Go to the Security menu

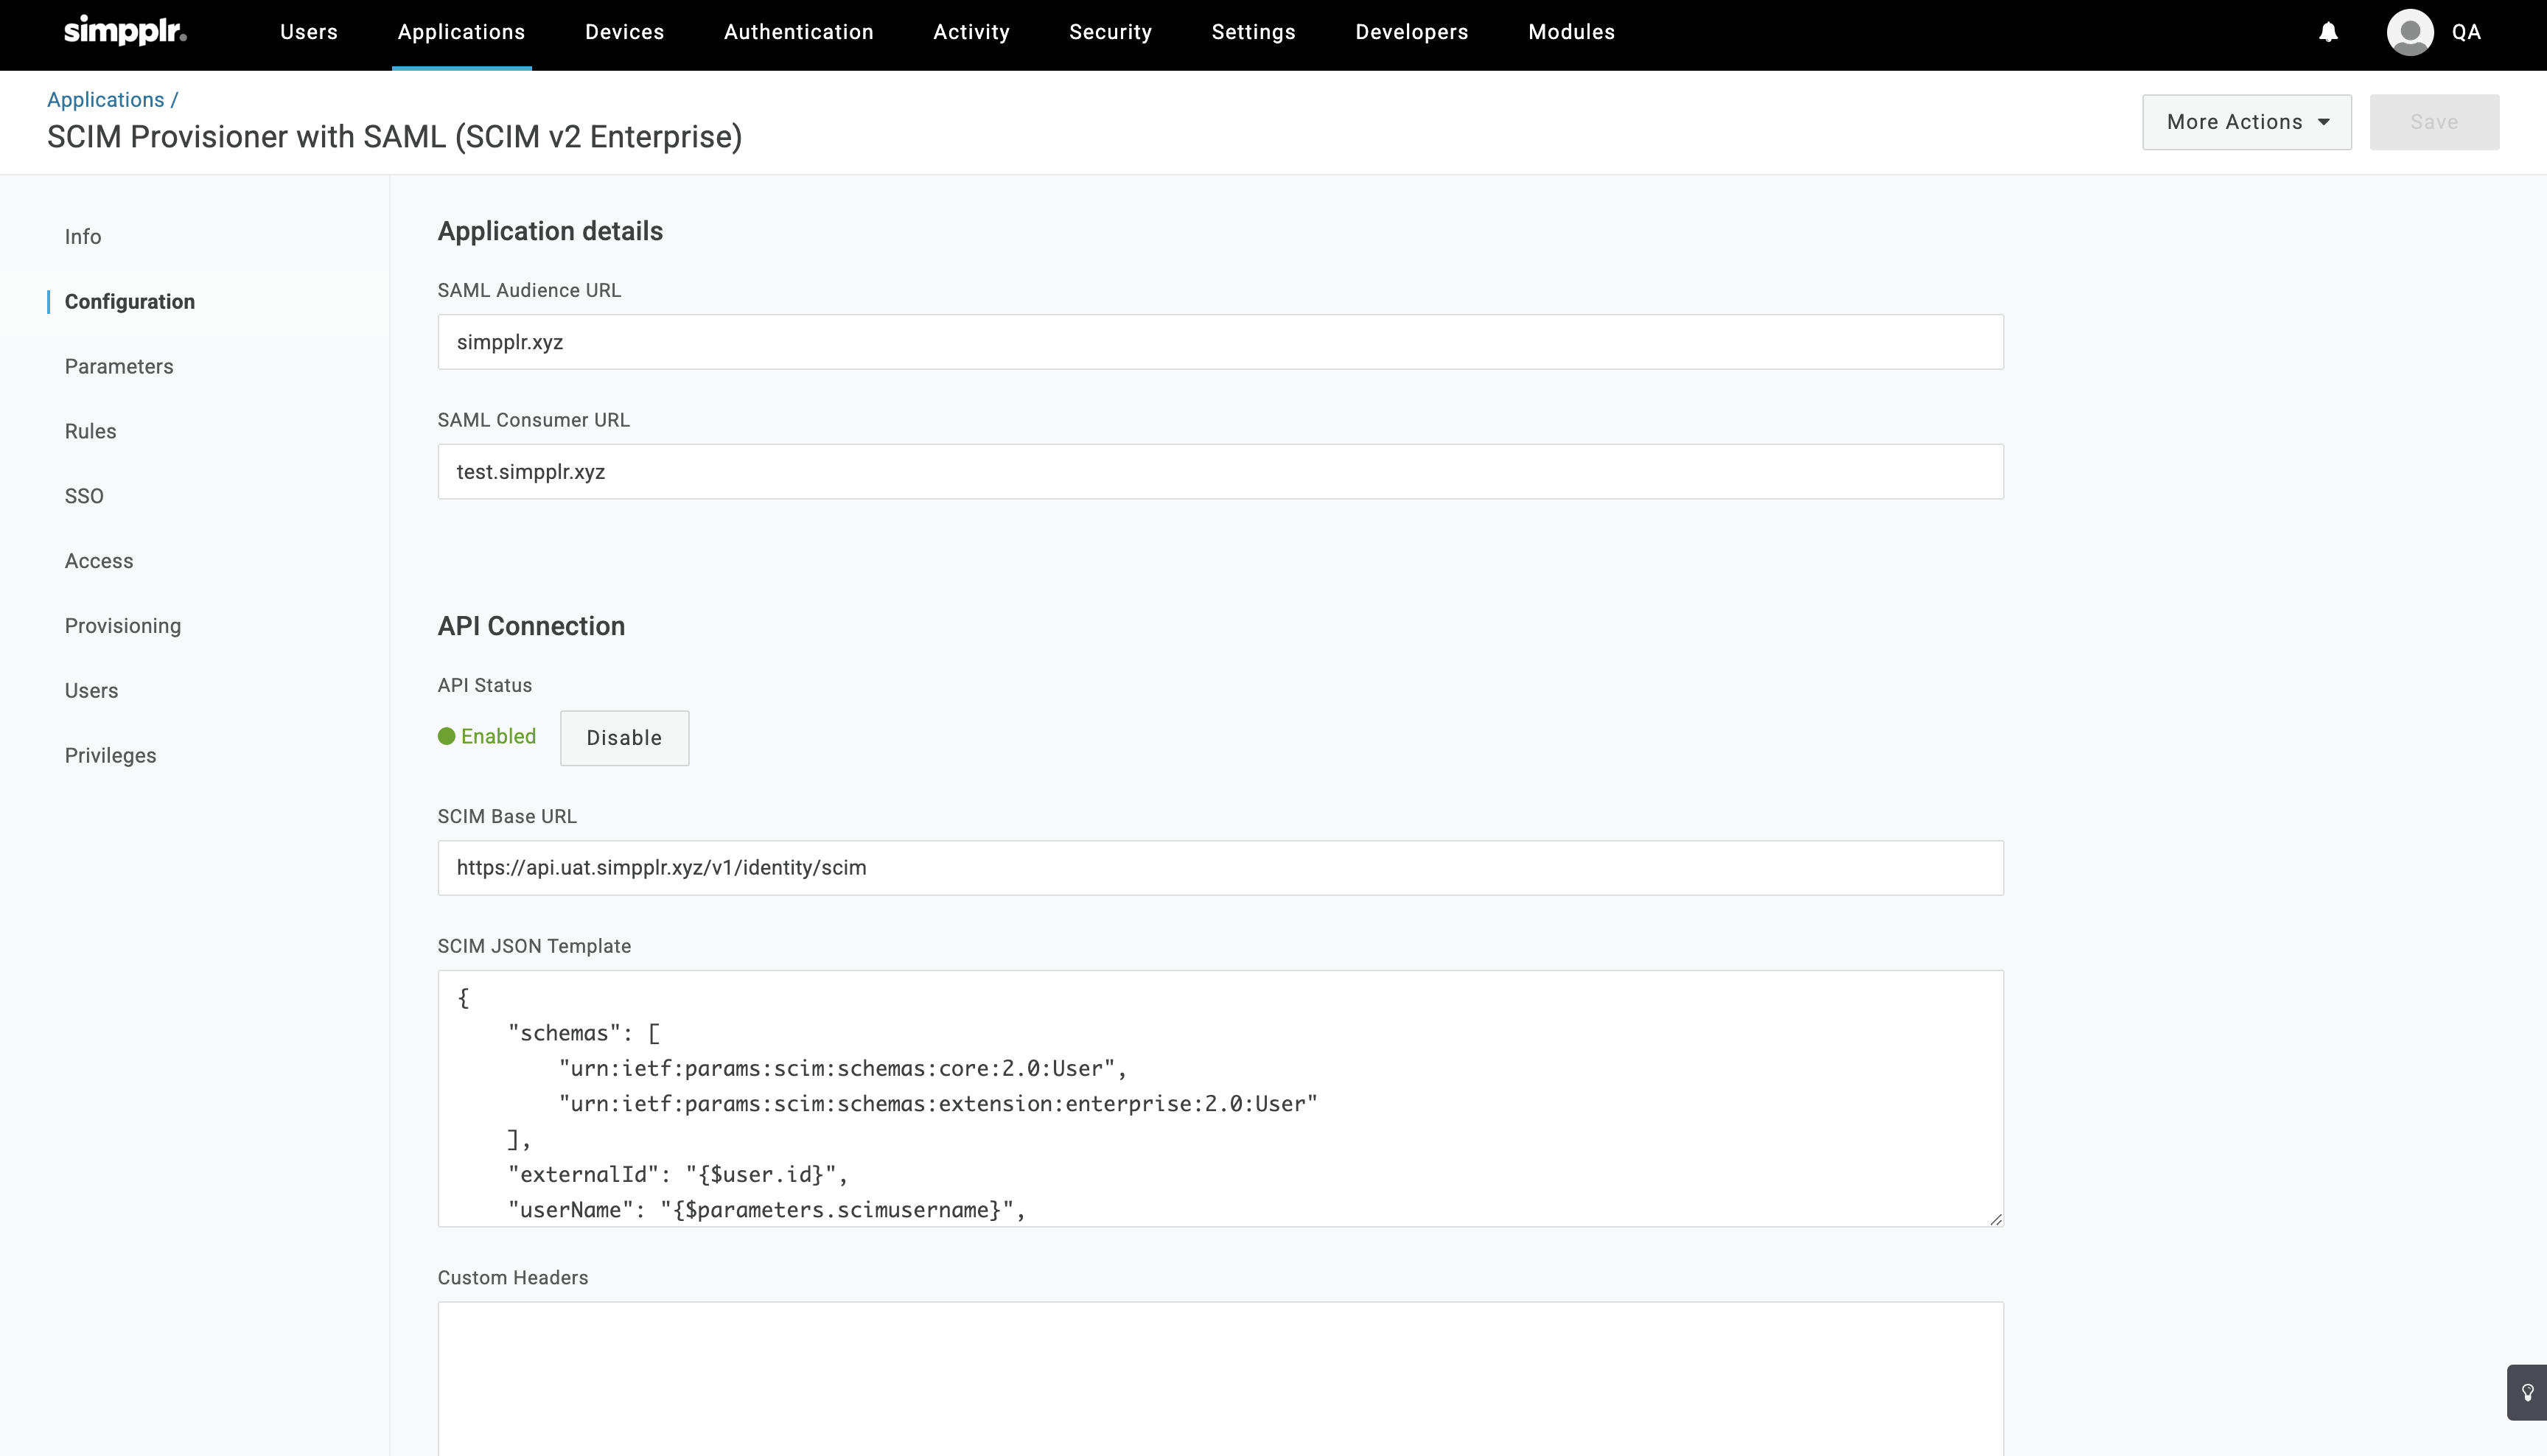pos(1110,32)
